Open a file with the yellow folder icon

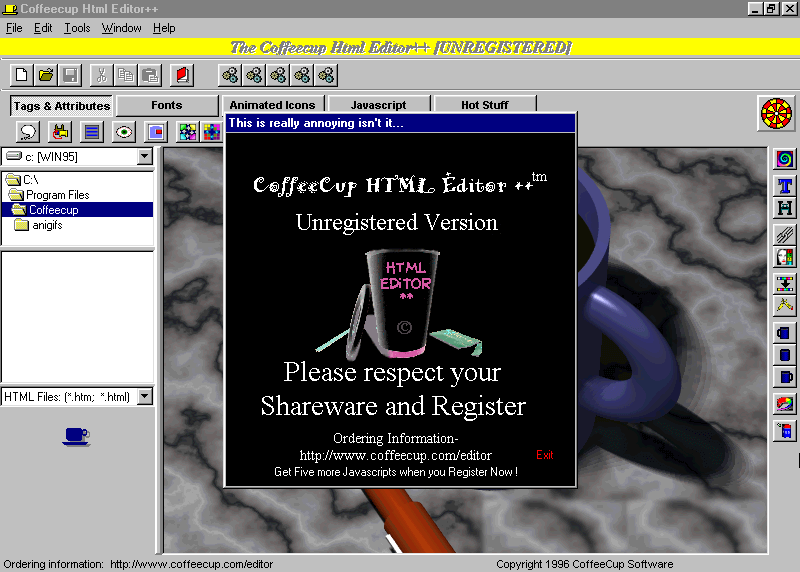click(x=46, y=76)
